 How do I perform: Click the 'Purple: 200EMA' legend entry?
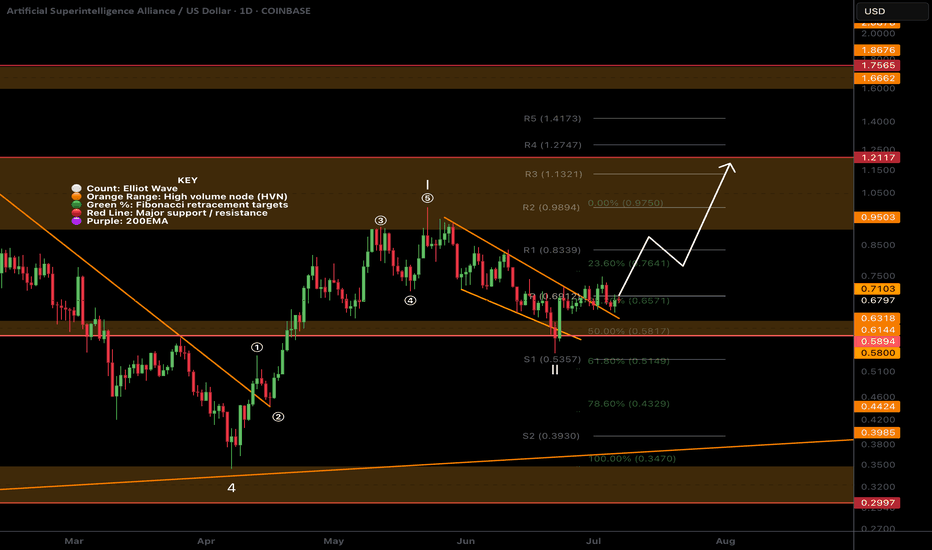[x=127, y=221]
